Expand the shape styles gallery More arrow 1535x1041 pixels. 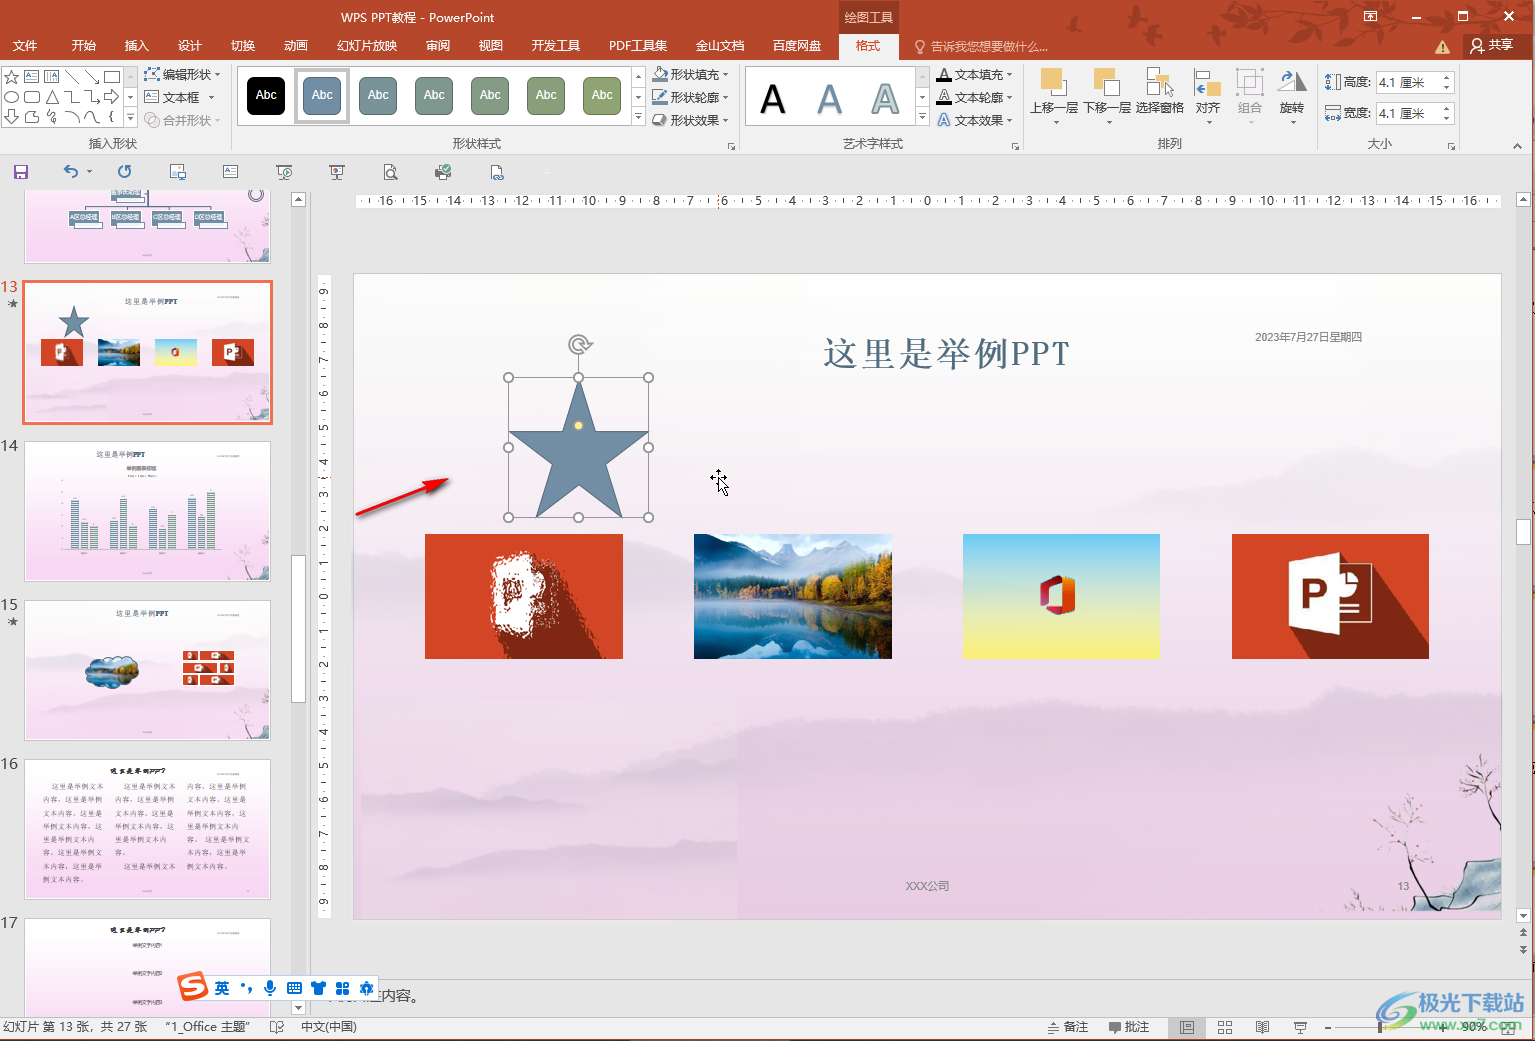[x=639, y=117]
